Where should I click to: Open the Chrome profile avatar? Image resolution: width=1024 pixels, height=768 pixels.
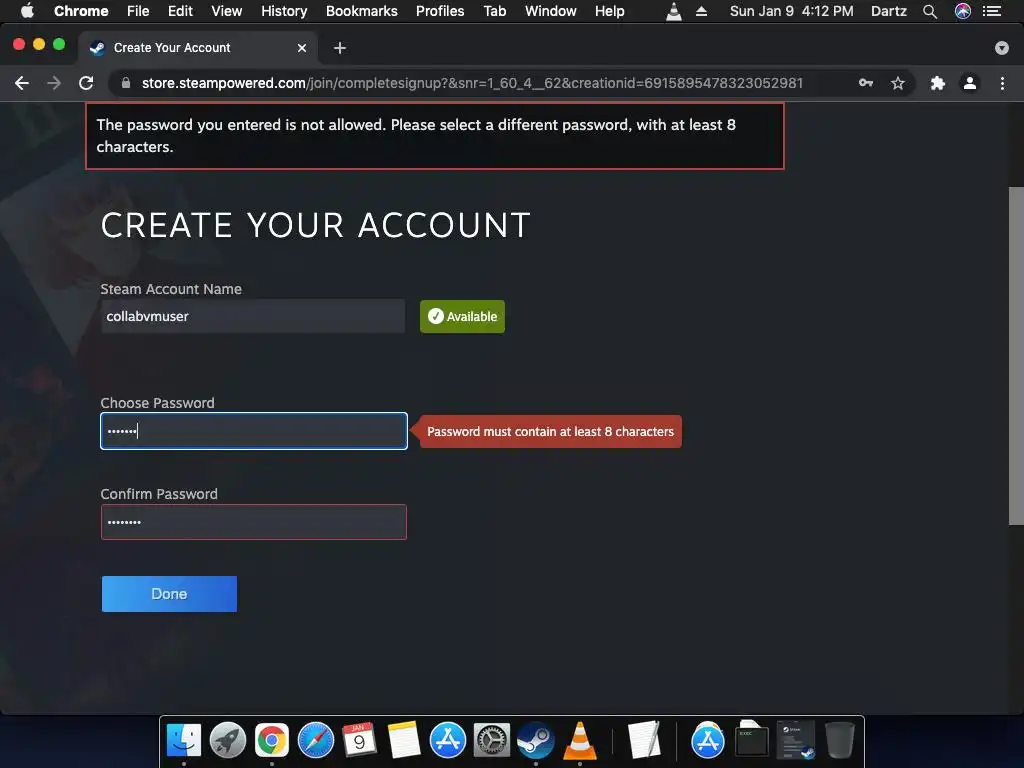point(970,83)
